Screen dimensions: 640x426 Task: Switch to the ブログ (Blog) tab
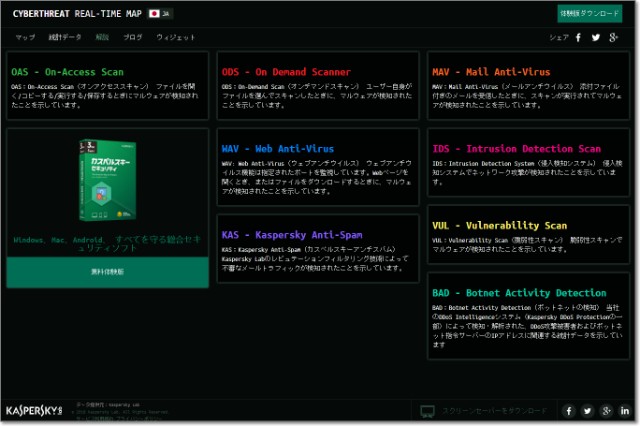(132, 37)
